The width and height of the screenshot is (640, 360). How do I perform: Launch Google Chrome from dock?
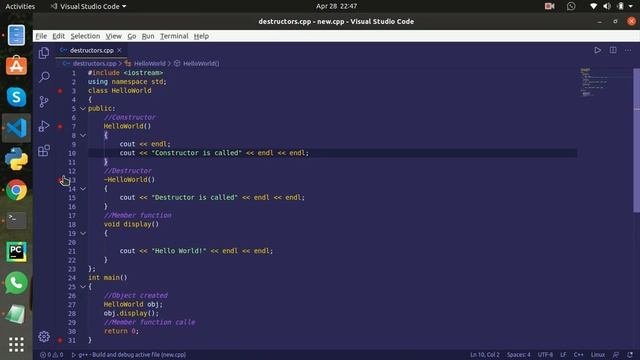click(x=16, y=190)
